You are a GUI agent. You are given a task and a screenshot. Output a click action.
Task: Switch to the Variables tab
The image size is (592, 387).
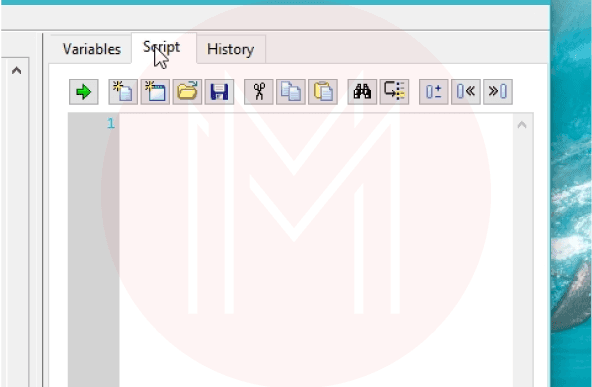point(92,49)
